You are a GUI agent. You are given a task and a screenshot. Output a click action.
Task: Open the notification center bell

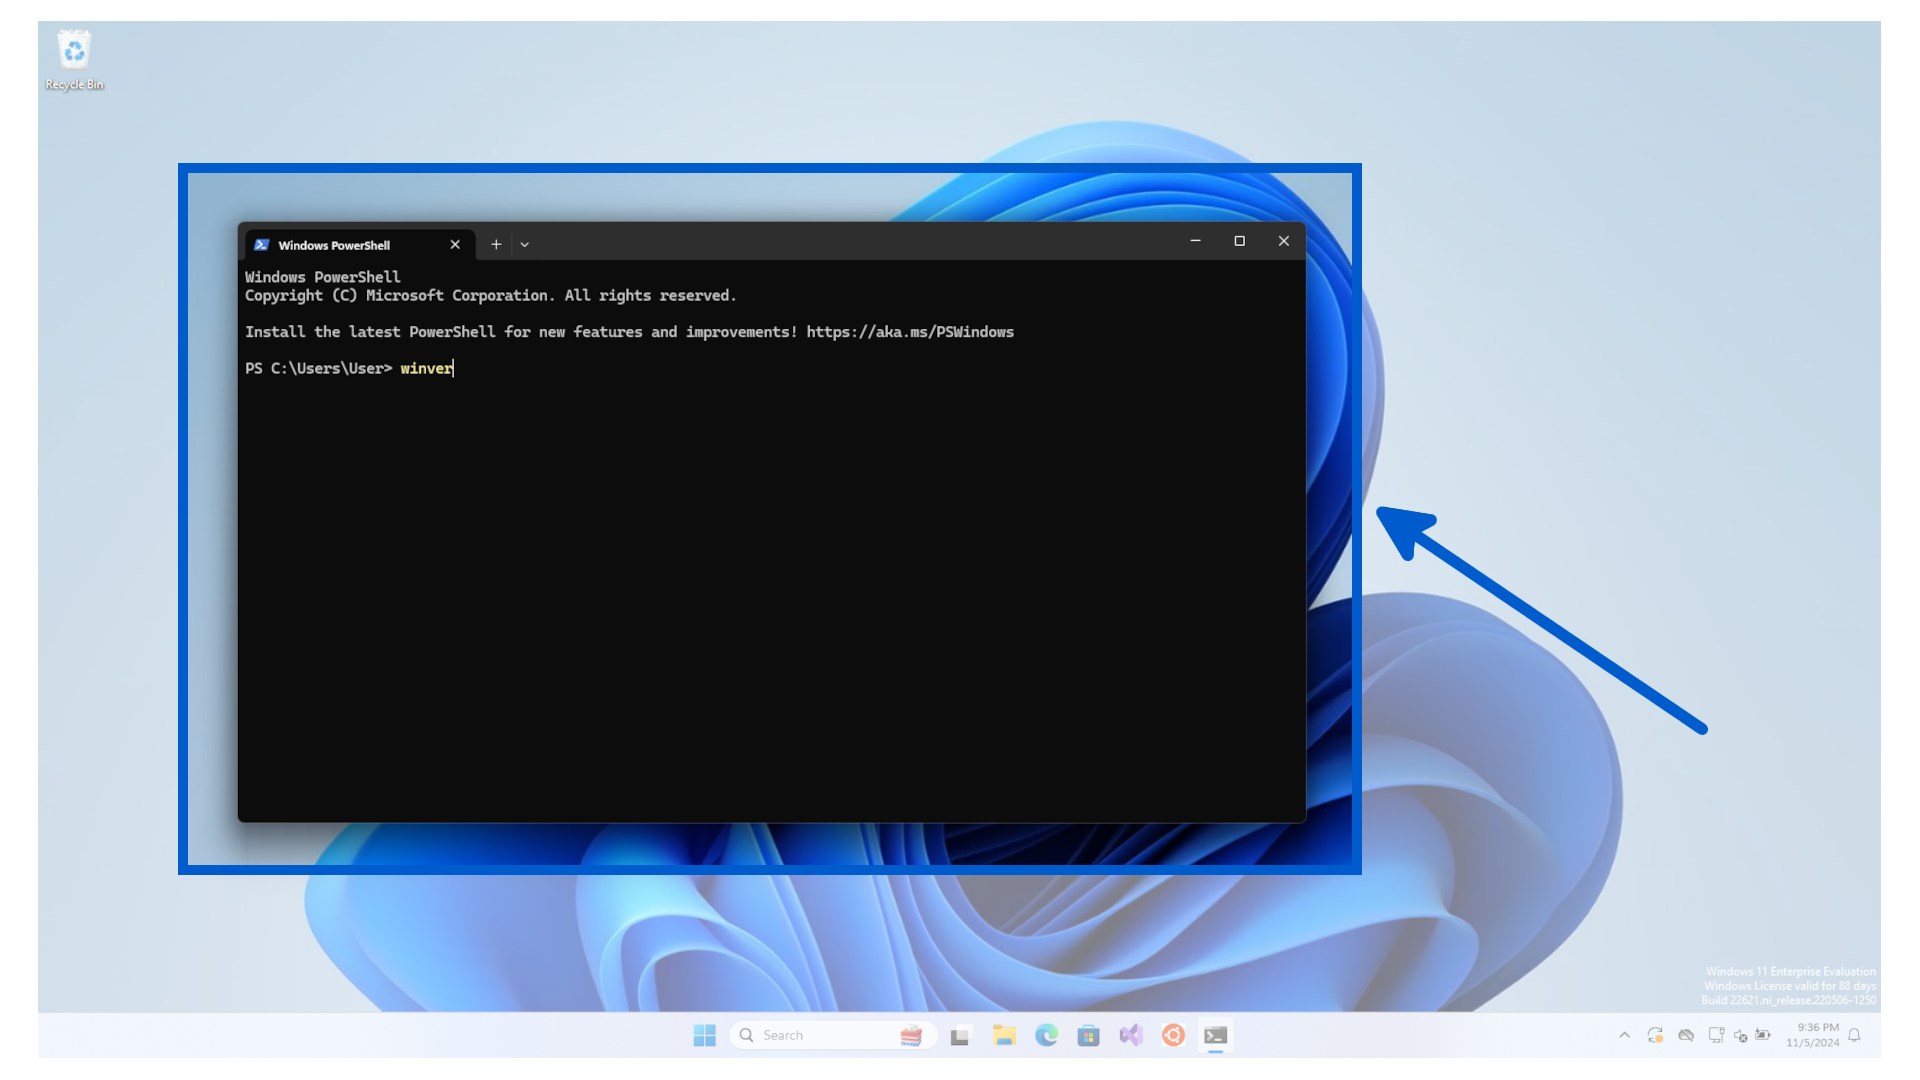coord(1854,1035)
